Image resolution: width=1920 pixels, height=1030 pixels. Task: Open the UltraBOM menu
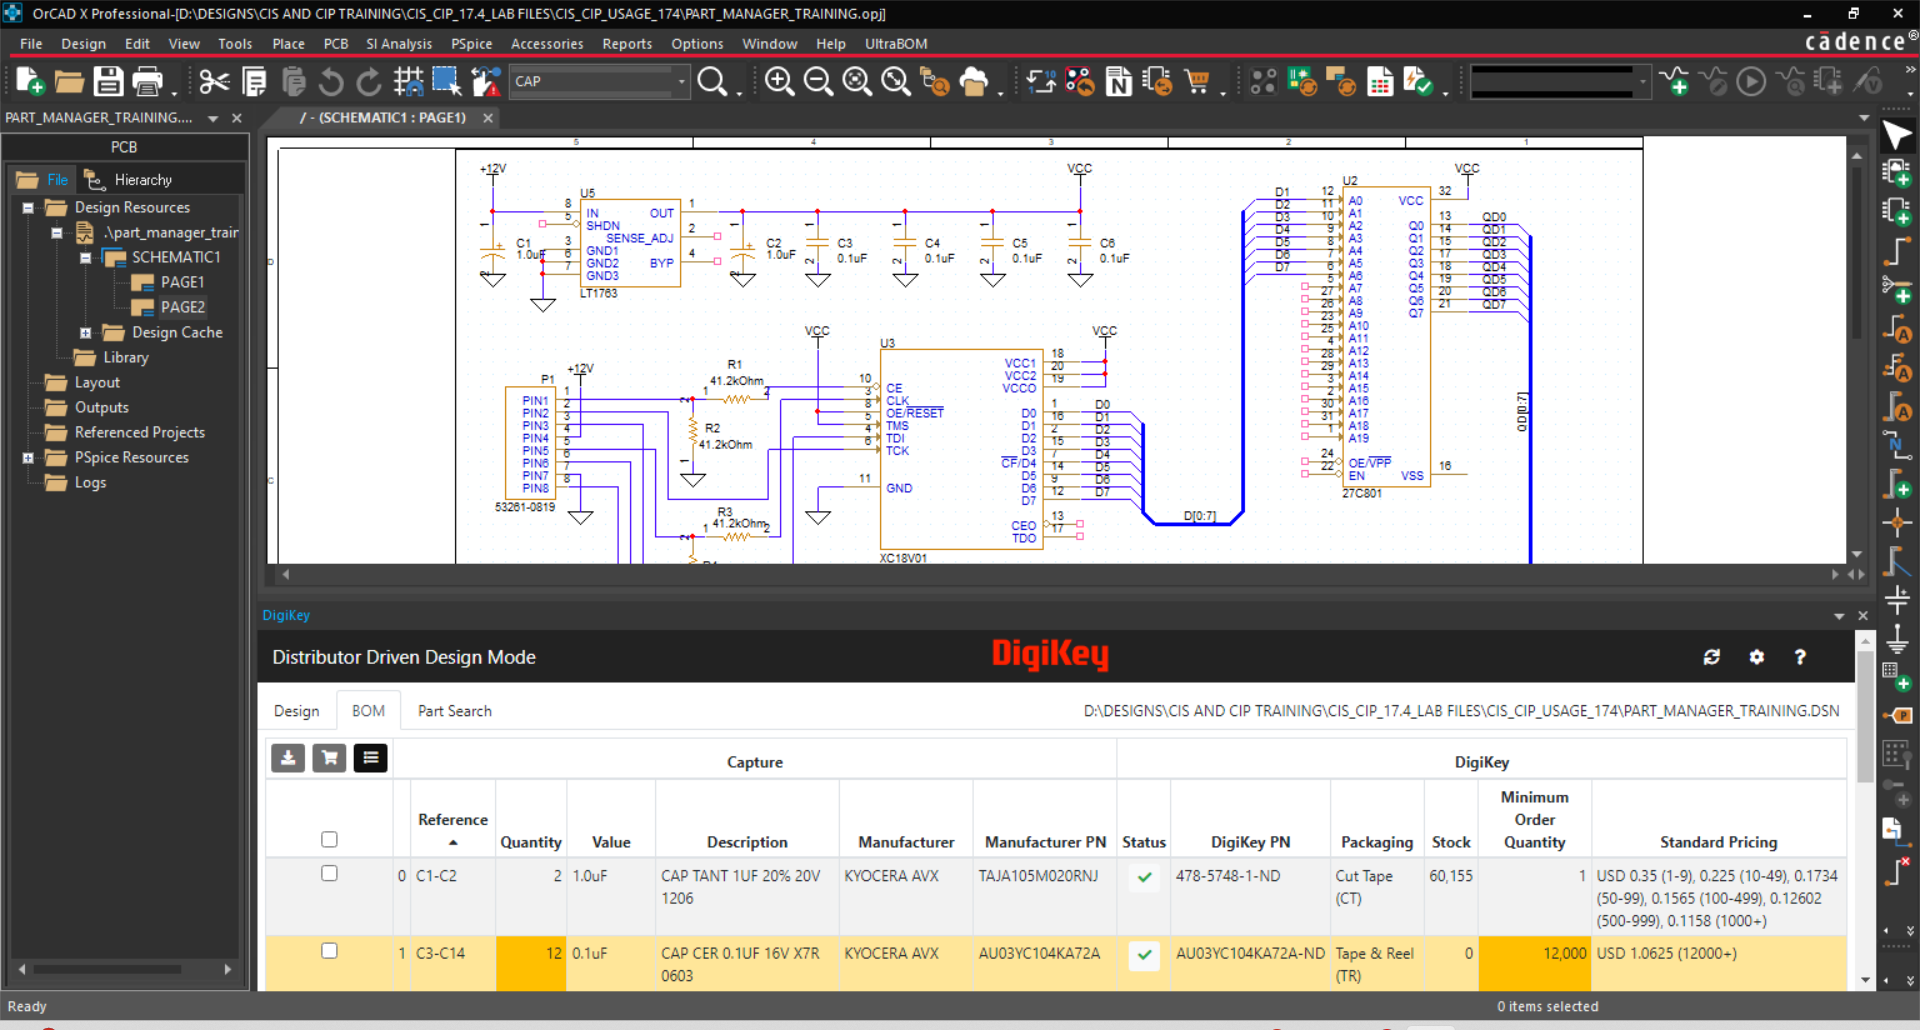896,44
